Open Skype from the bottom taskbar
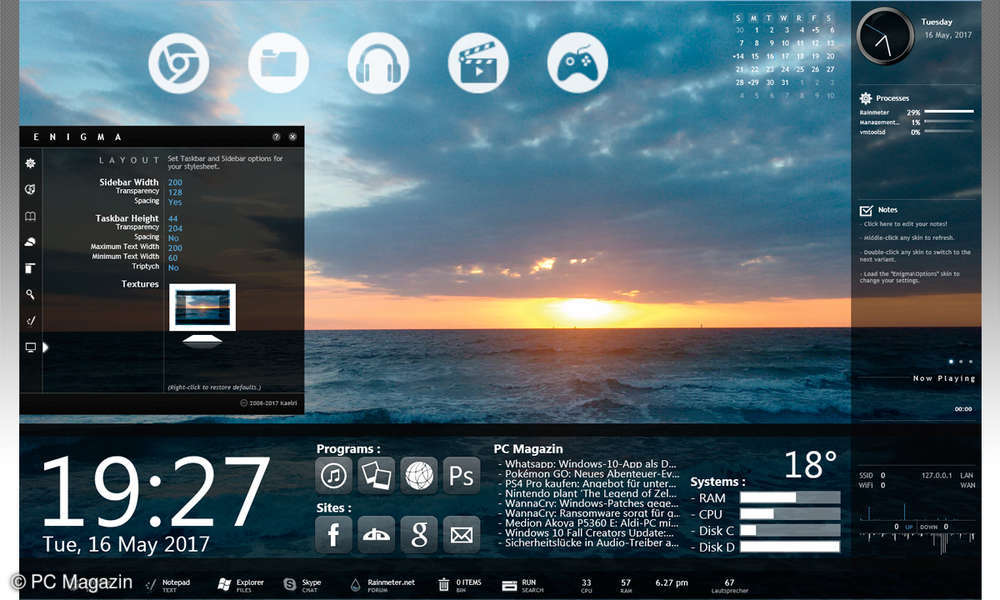 [x=287, y=583]
